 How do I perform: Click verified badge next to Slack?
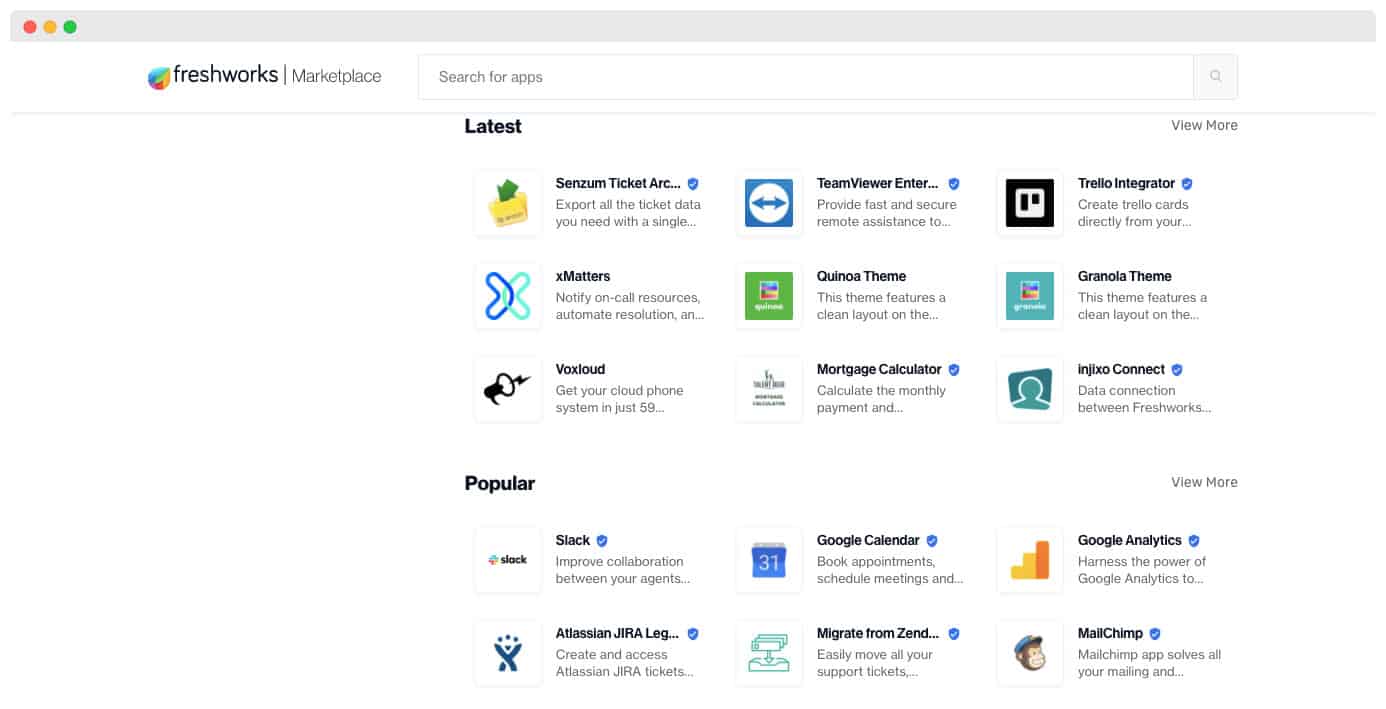[x=602, y=541]
